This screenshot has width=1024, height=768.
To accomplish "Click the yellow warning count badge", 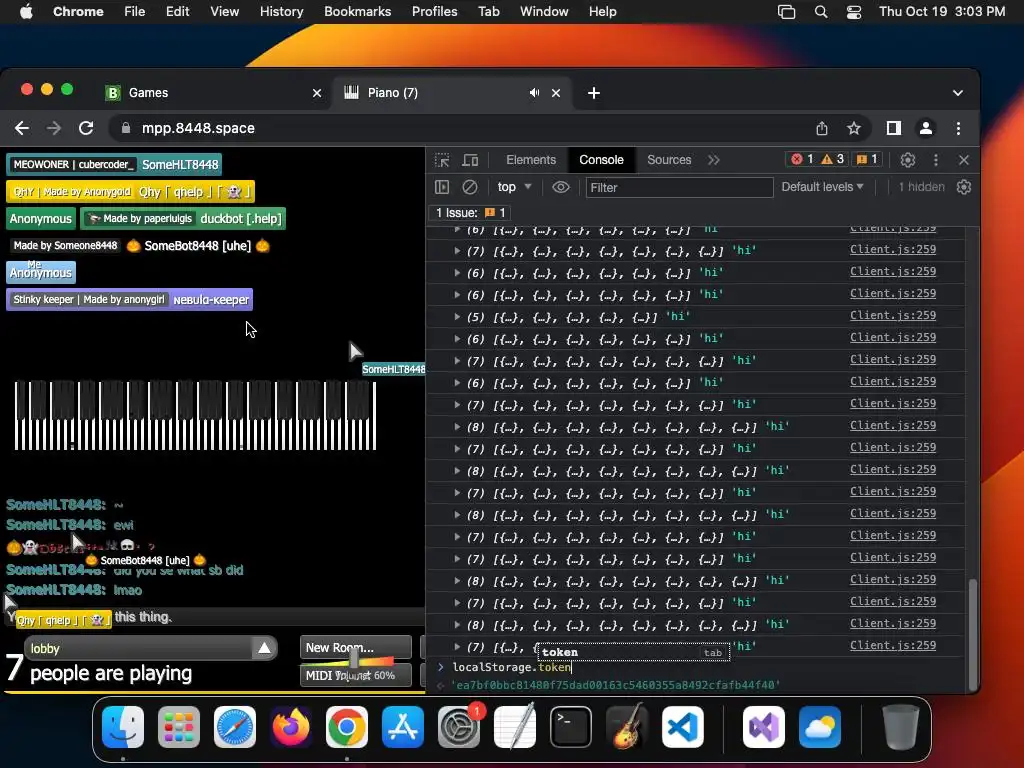I will (833, 159).
